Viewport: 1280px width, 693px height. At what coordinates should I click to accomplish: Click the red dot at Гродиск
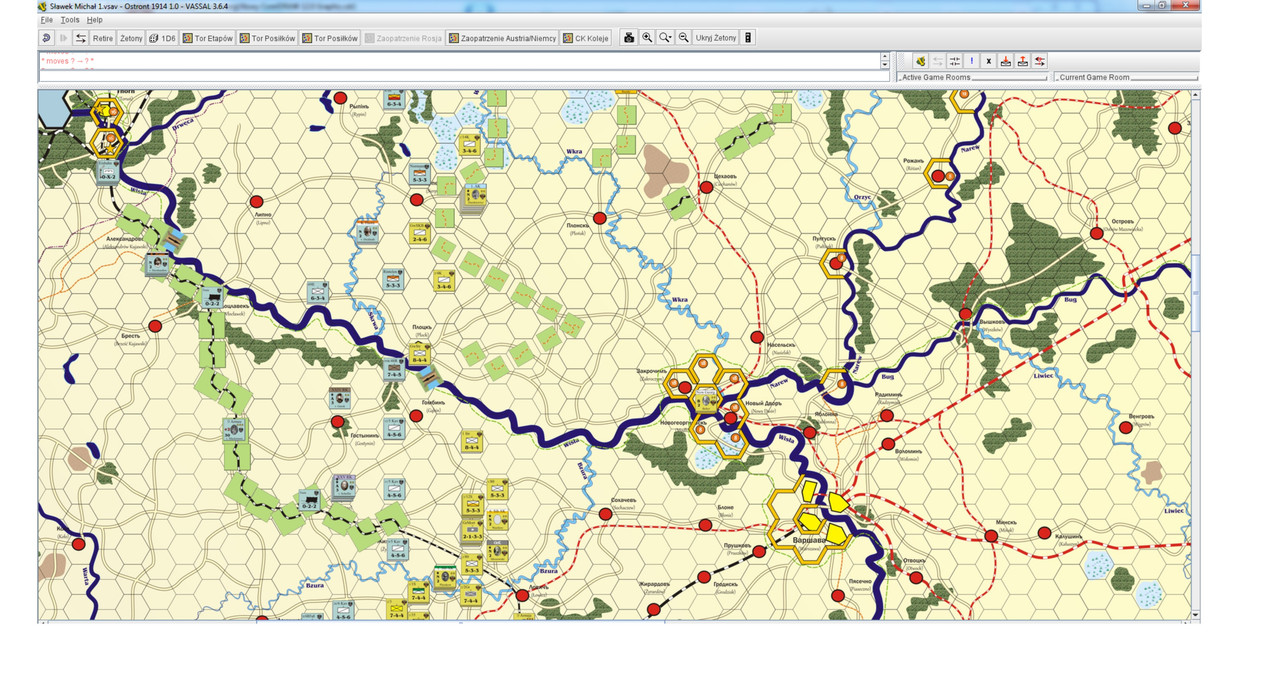pyautogui.click(x=704, y=577)
